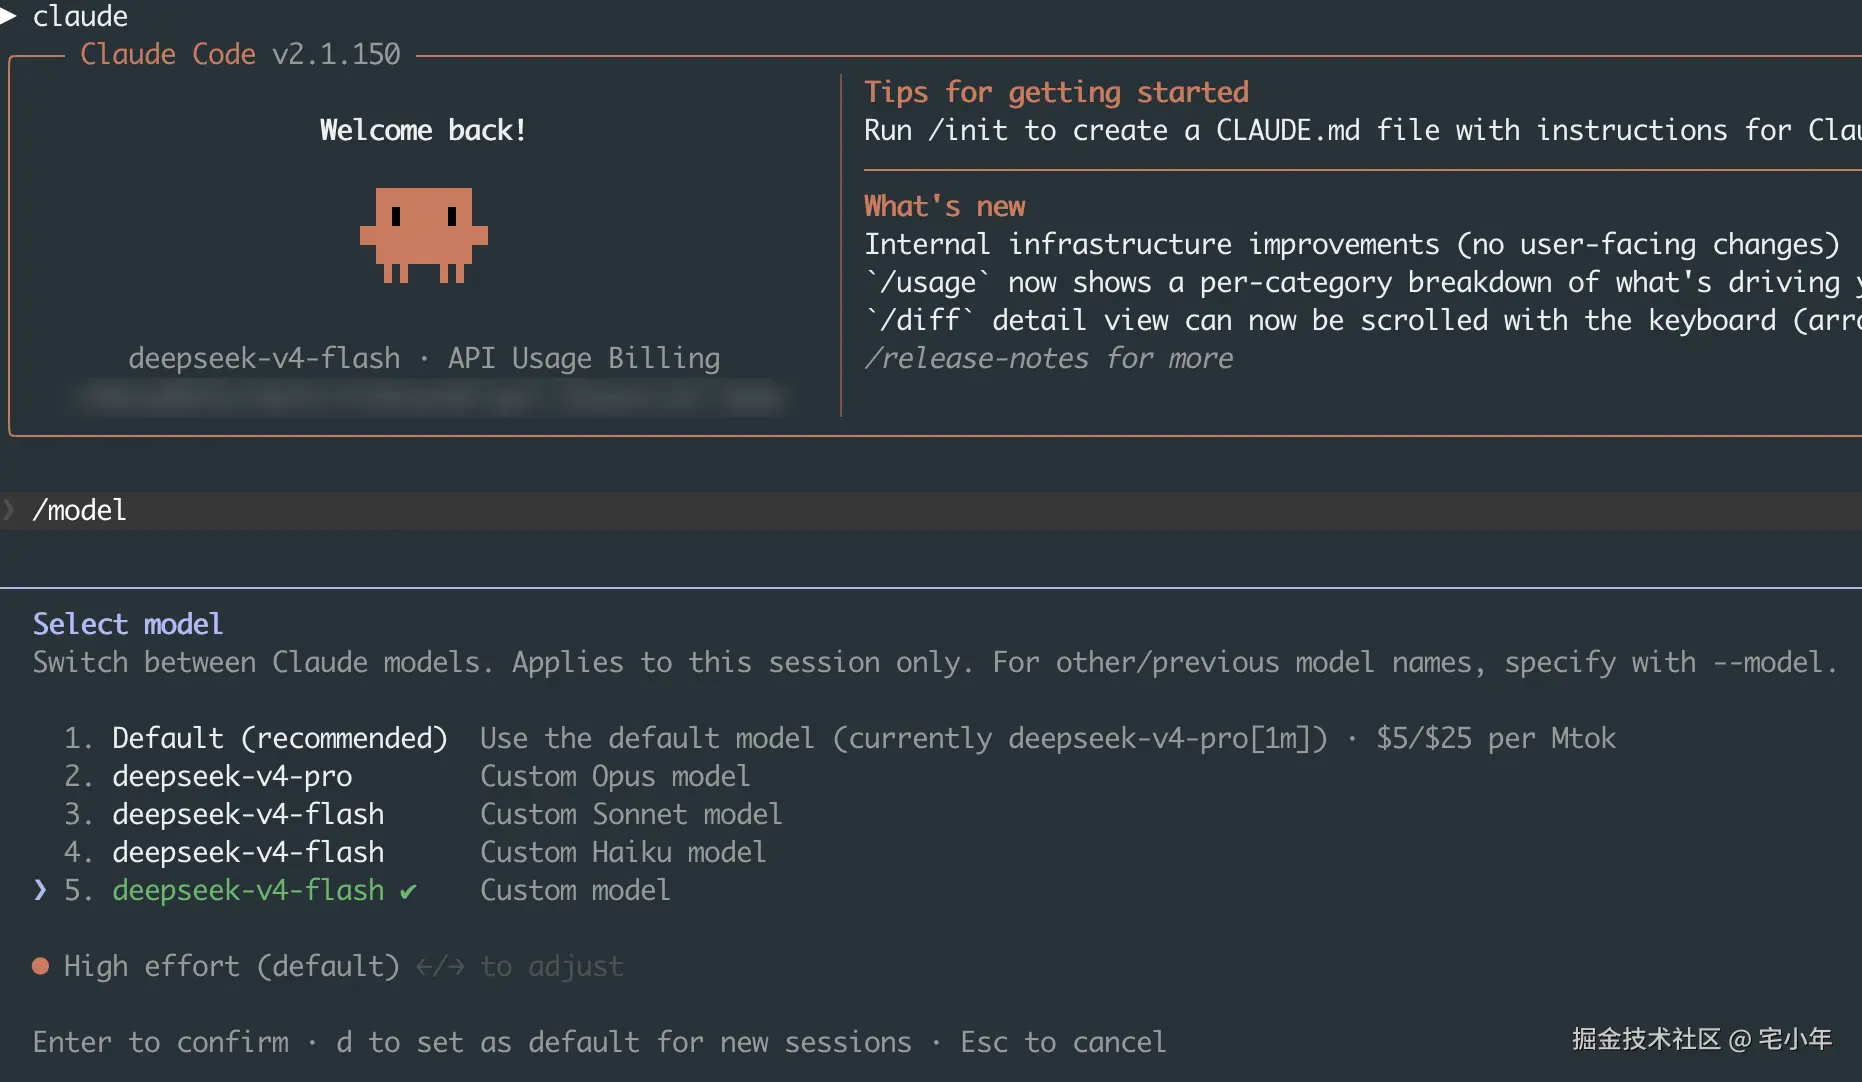Click the green checkmark beside deepseek-v4-flash

pos(408,891)
